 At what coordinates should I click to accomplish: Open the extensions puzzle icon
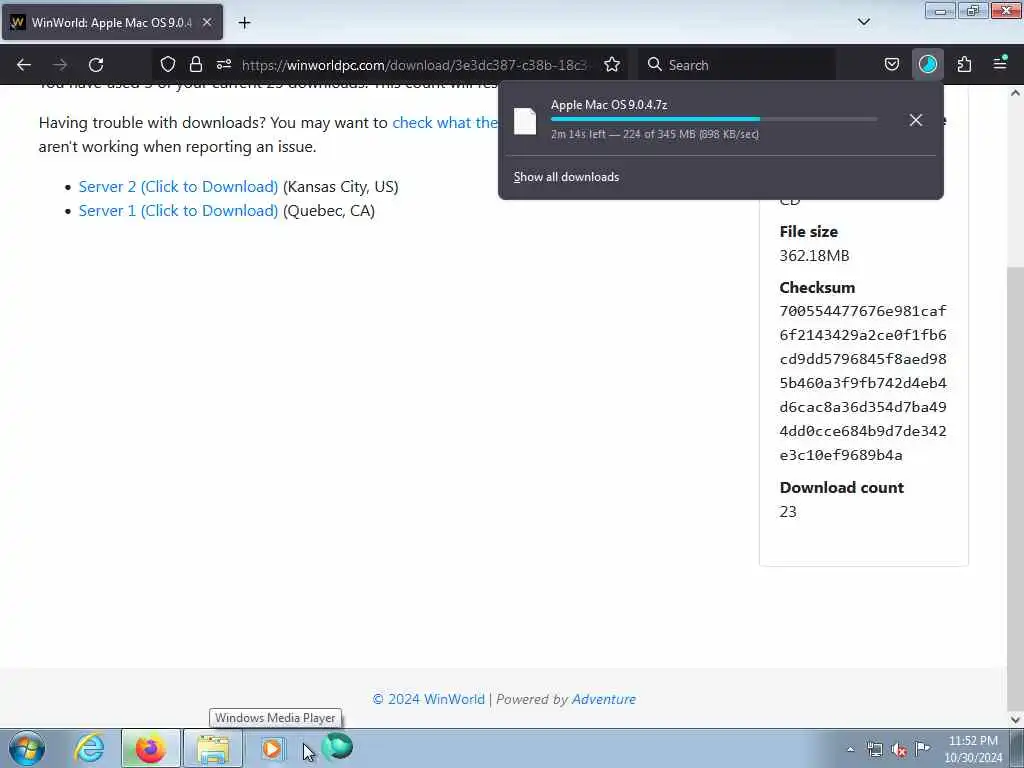point(964,65)
